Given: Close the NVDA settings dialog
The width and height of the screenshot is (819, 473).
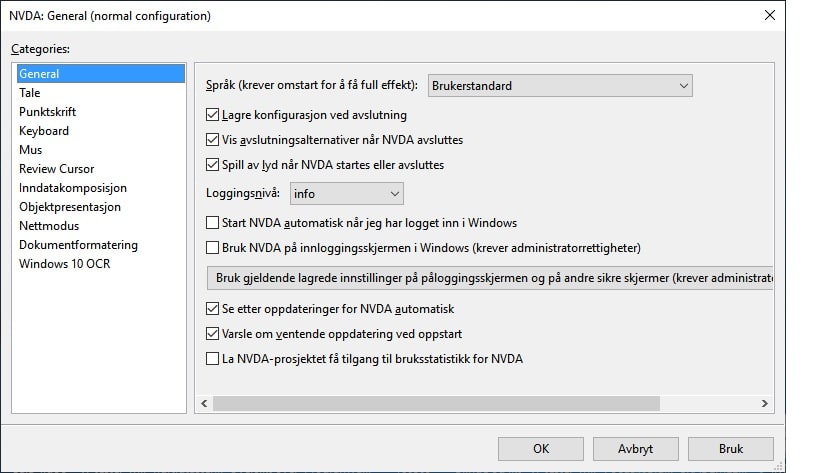Looking at the screenshot, I should 769,16.
